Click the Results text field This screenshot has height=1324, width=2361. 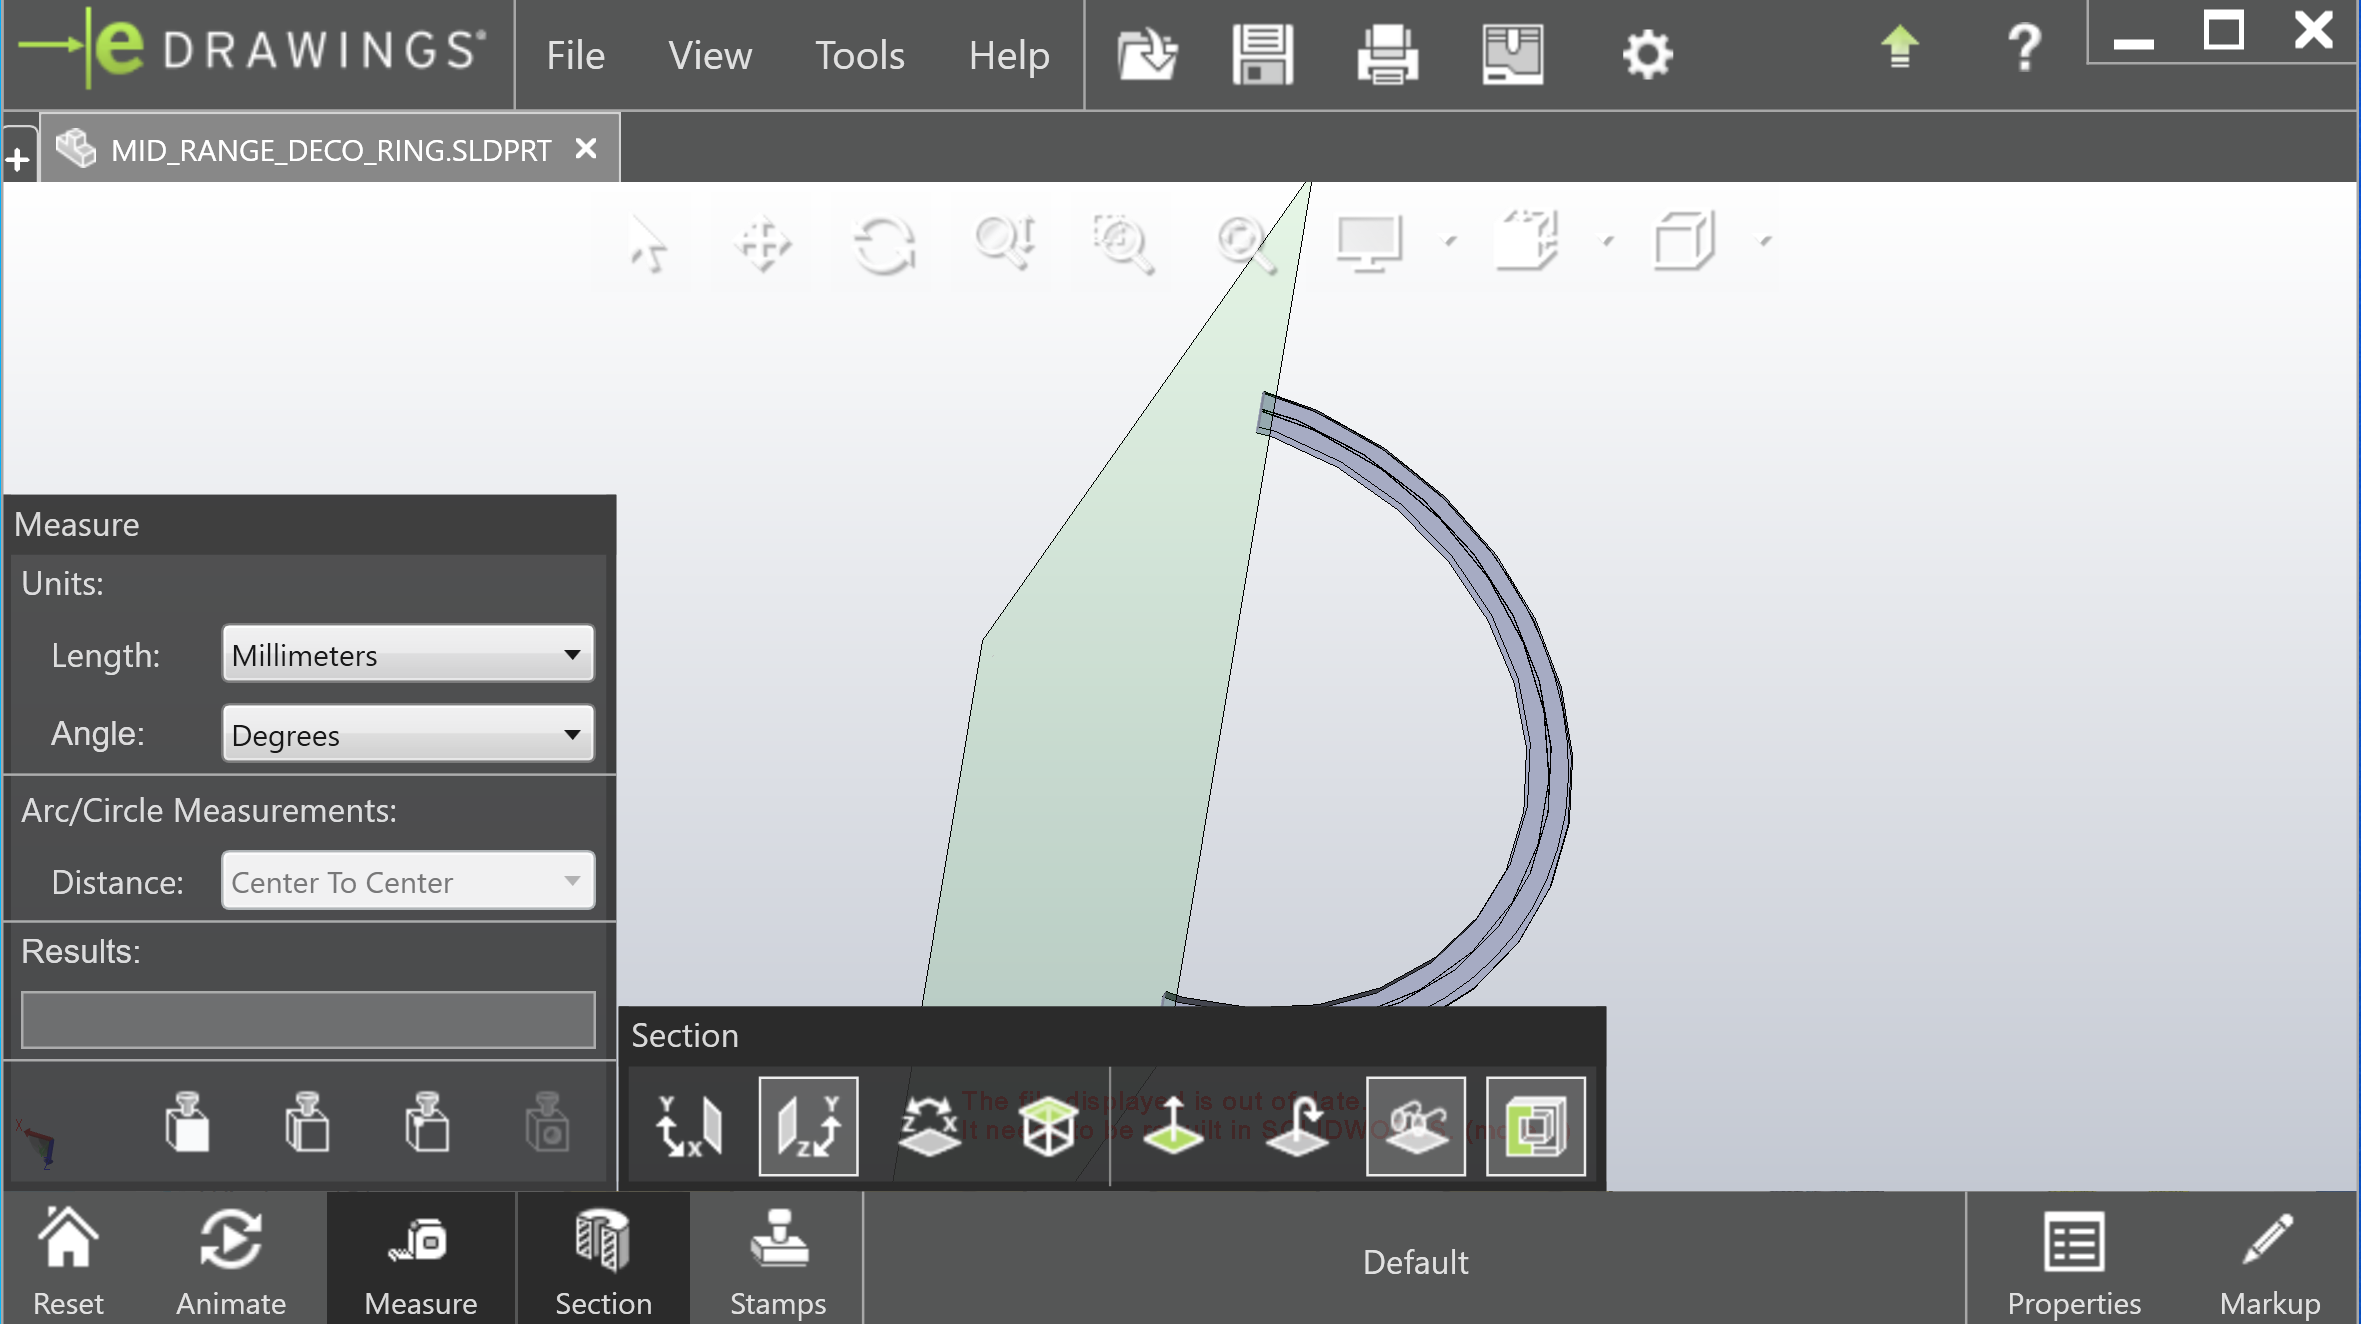click(x=308, y=1020)
